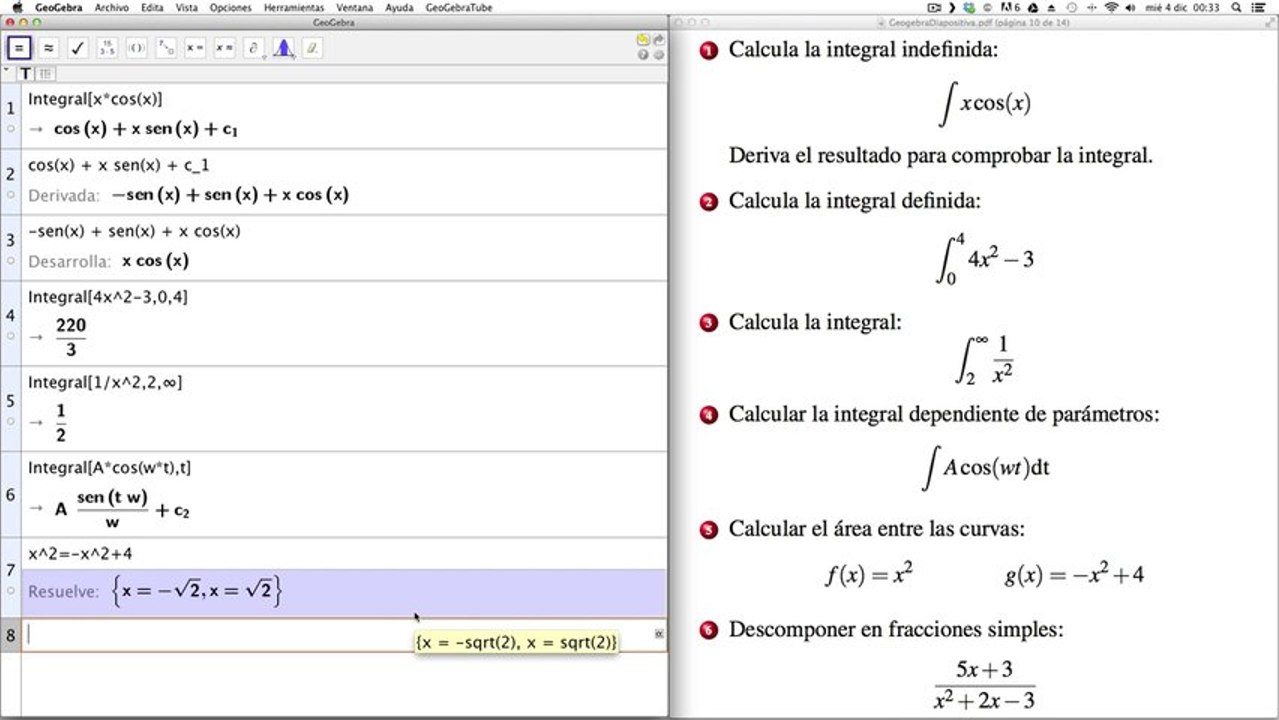1279x720 pixels.
Task: Open the Apple menu
Action: [x=17, y=7]
